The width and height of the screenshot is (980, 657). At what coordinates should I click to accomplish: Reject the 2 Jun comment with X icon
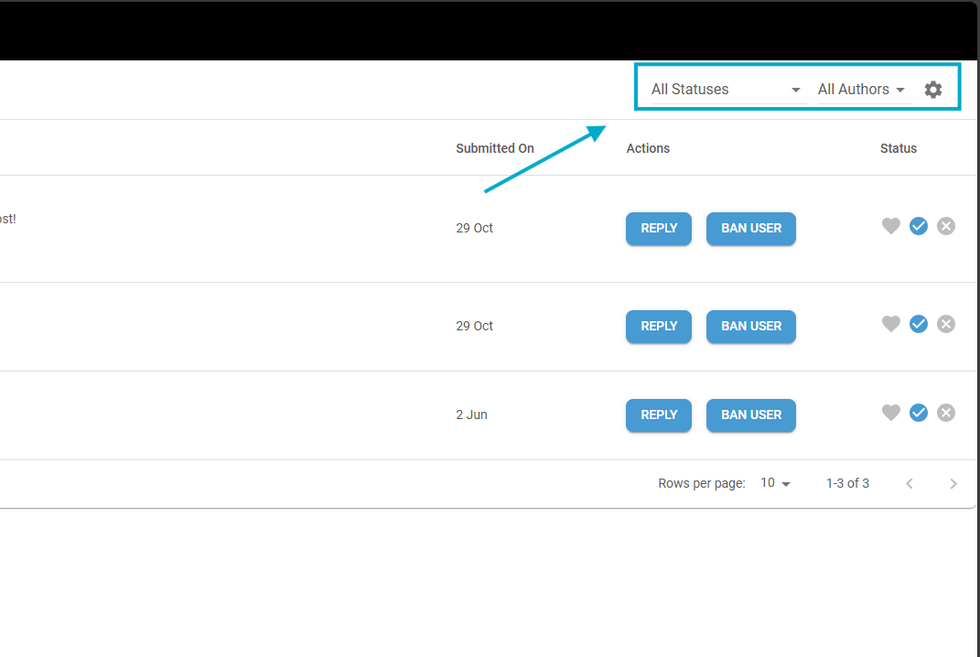(x=946, y=413)
